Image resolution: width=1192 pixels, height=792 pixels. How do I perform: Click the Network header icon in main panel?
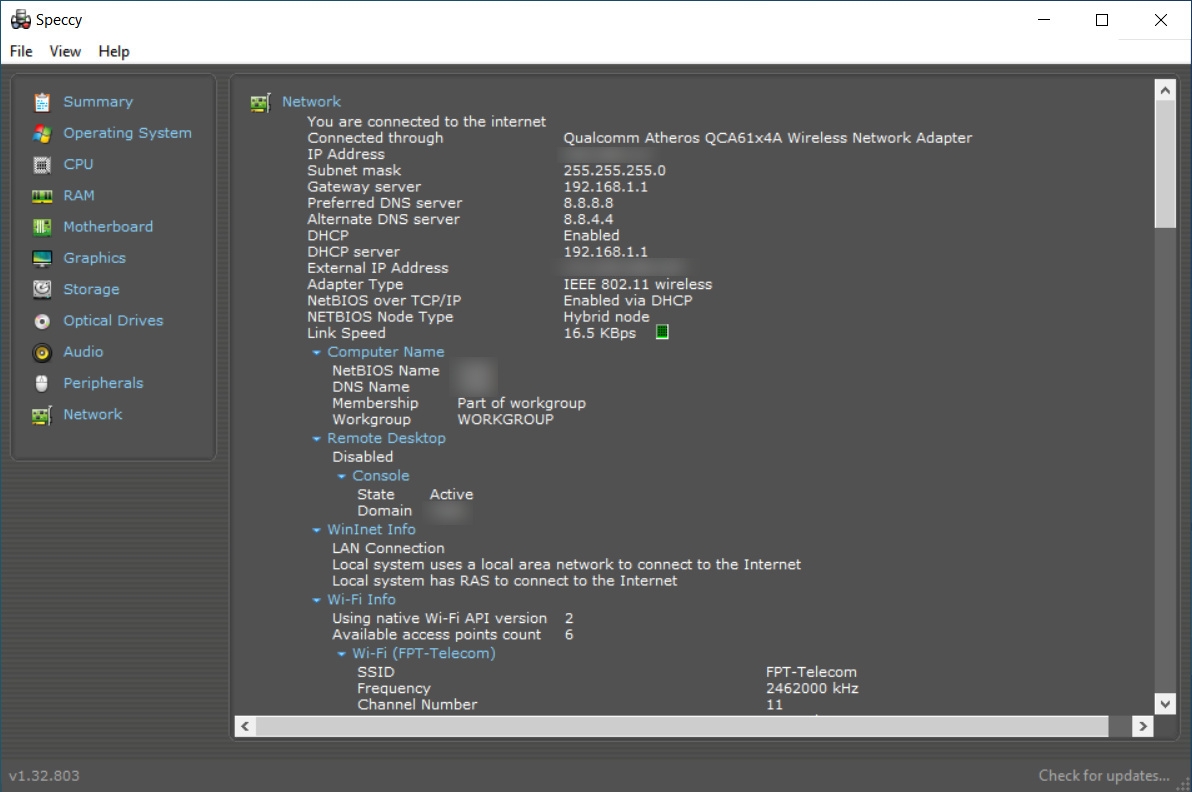[x=260, y=103]
